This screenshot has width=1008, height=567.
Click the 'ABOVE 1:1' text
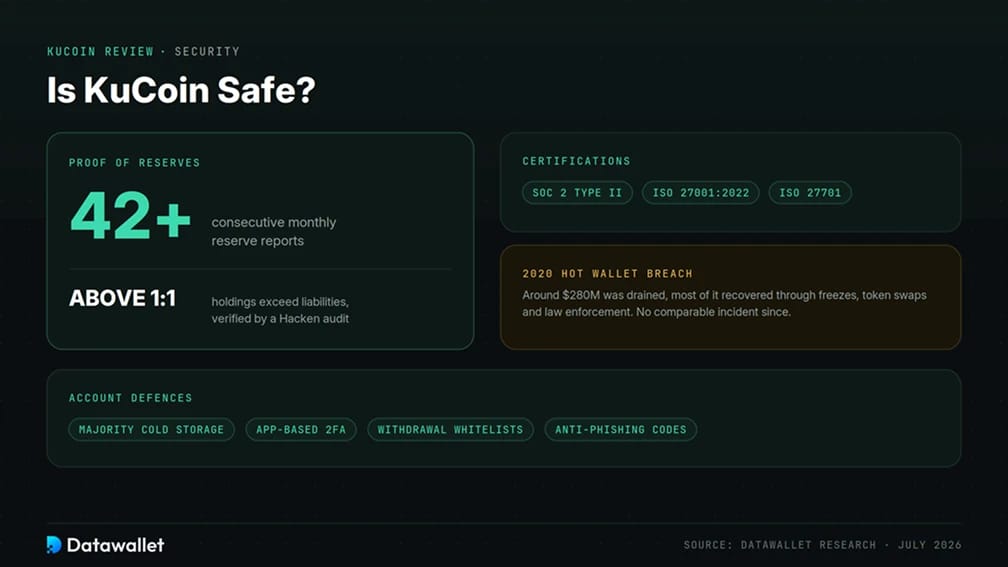pyautogui.click(x=122, y=298)
